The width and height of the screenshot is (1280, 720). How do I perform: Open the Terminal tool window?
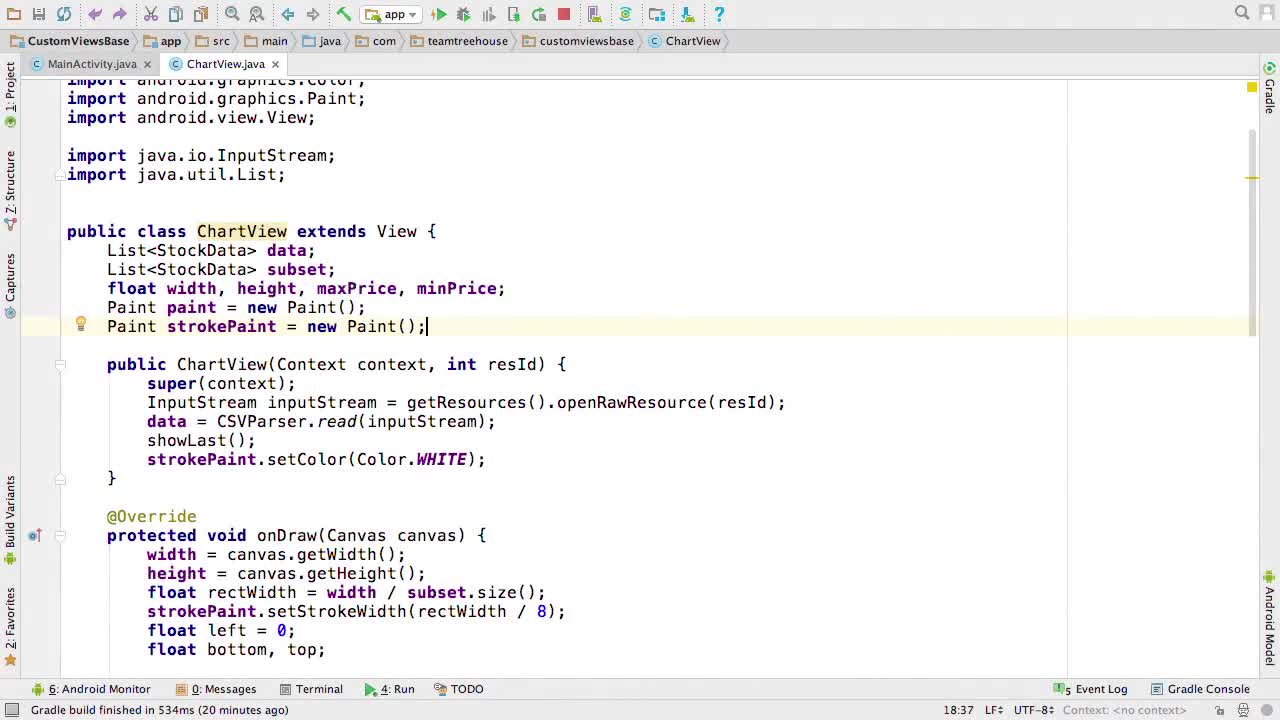coord(311,689)
